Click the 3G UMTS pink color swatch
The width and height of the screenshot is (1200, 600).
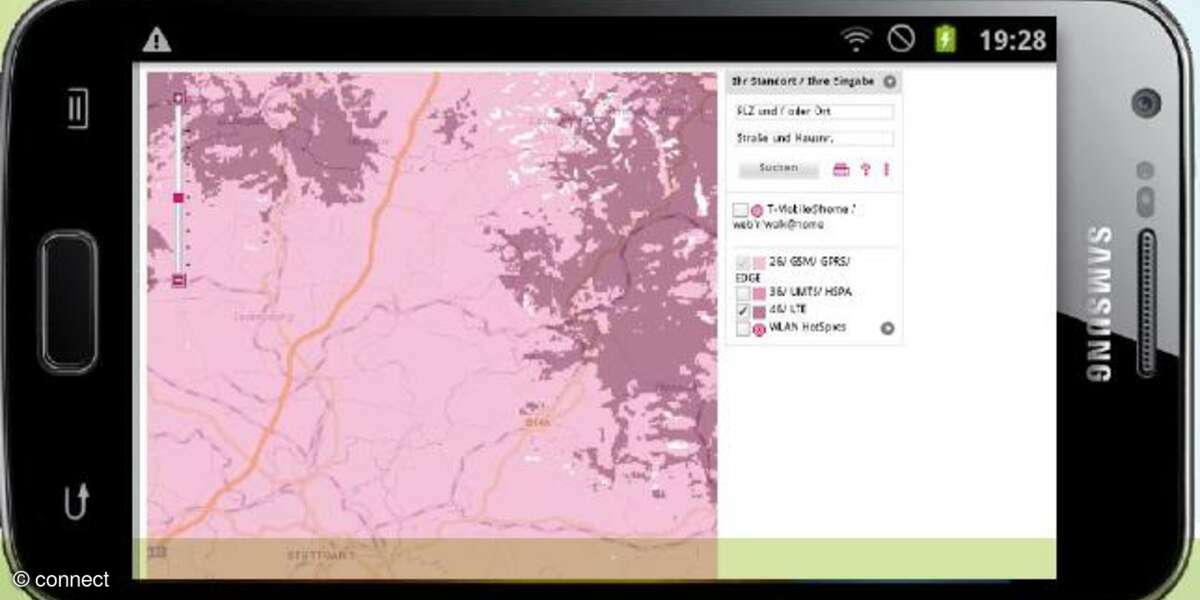pos(759,294)
